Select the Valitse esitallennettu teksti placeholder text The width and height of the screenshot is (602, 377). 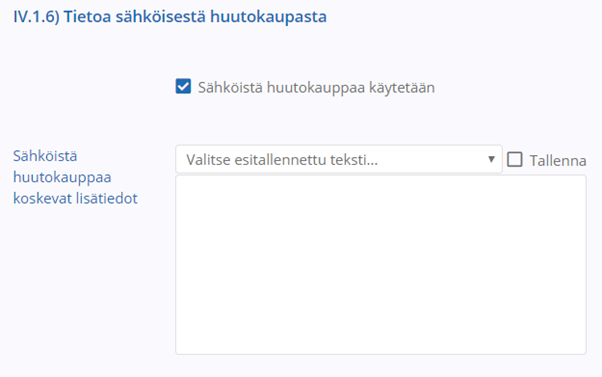pos(282,160)
